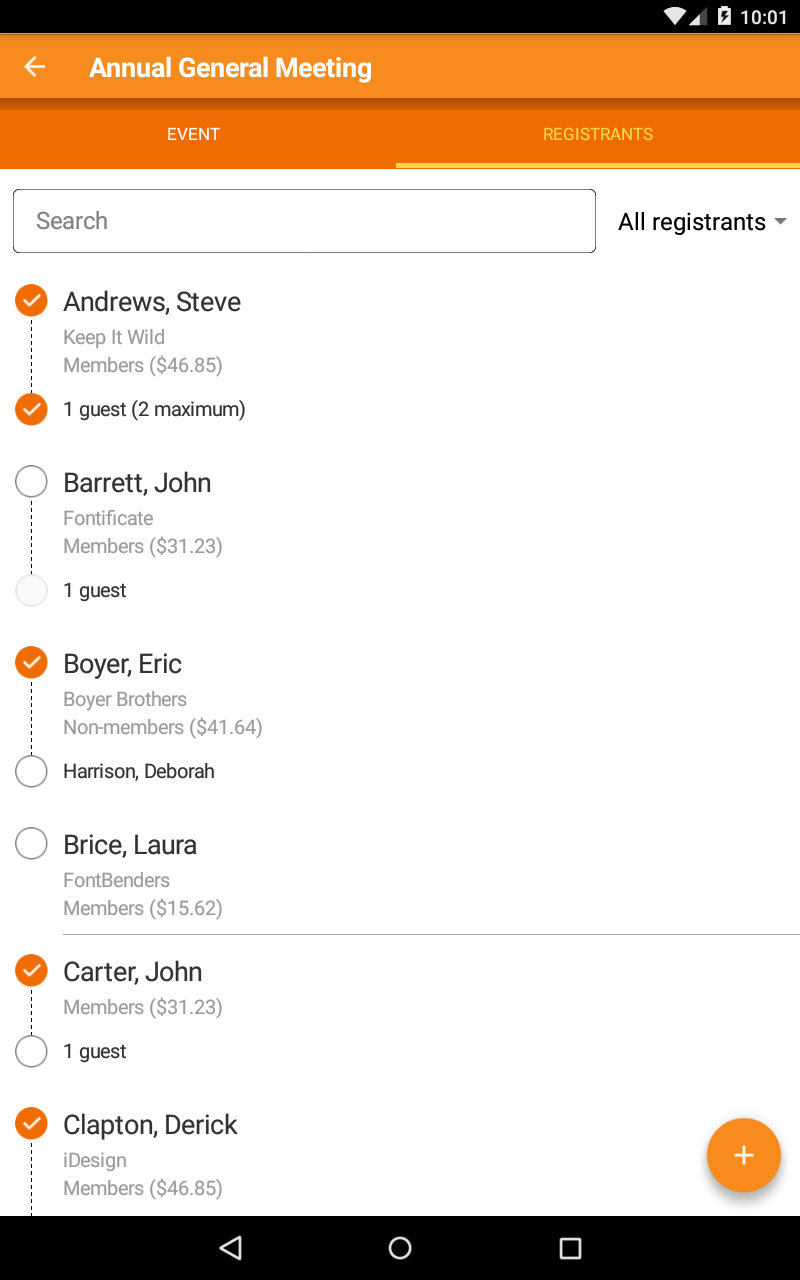Switch to the EVENT tab
800x1280 pixels.
click(193, 134)
